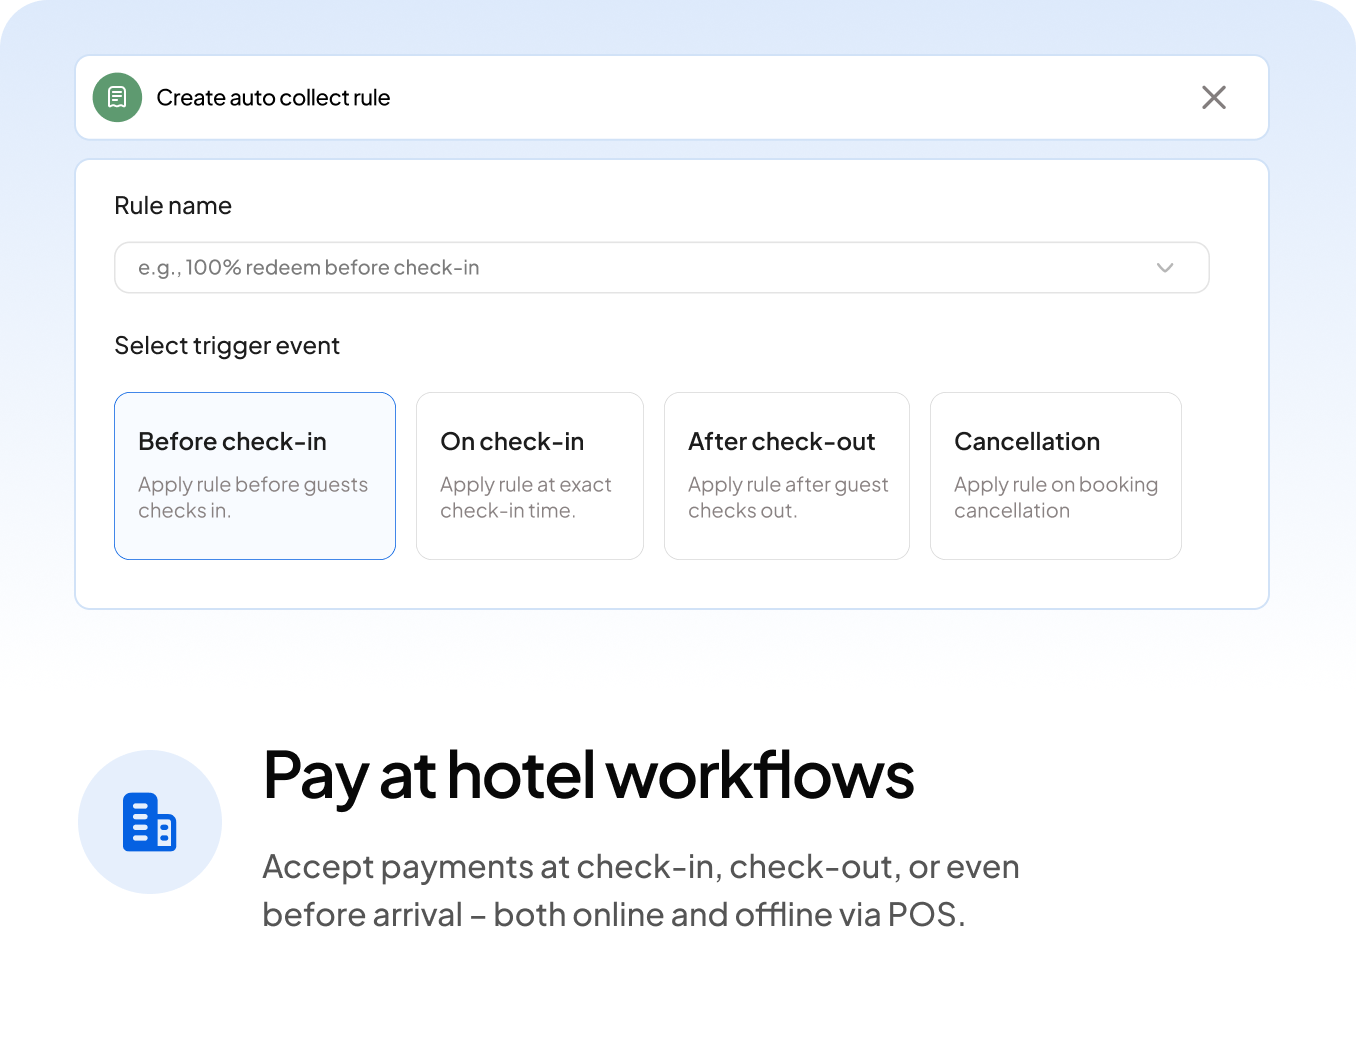Screen dimensions: 1356x1040
Task: Pick the Cancellation trigger card
Action: pos(1055,476)
